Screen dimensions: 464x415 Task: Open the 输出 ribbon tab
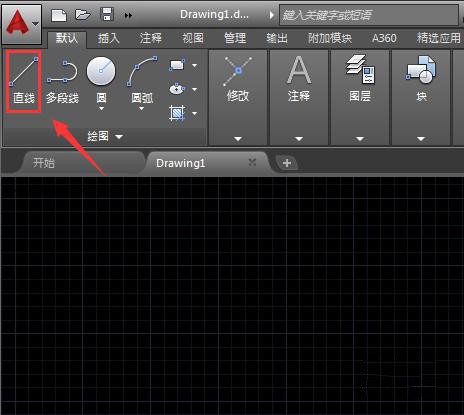tap(277, 38)
